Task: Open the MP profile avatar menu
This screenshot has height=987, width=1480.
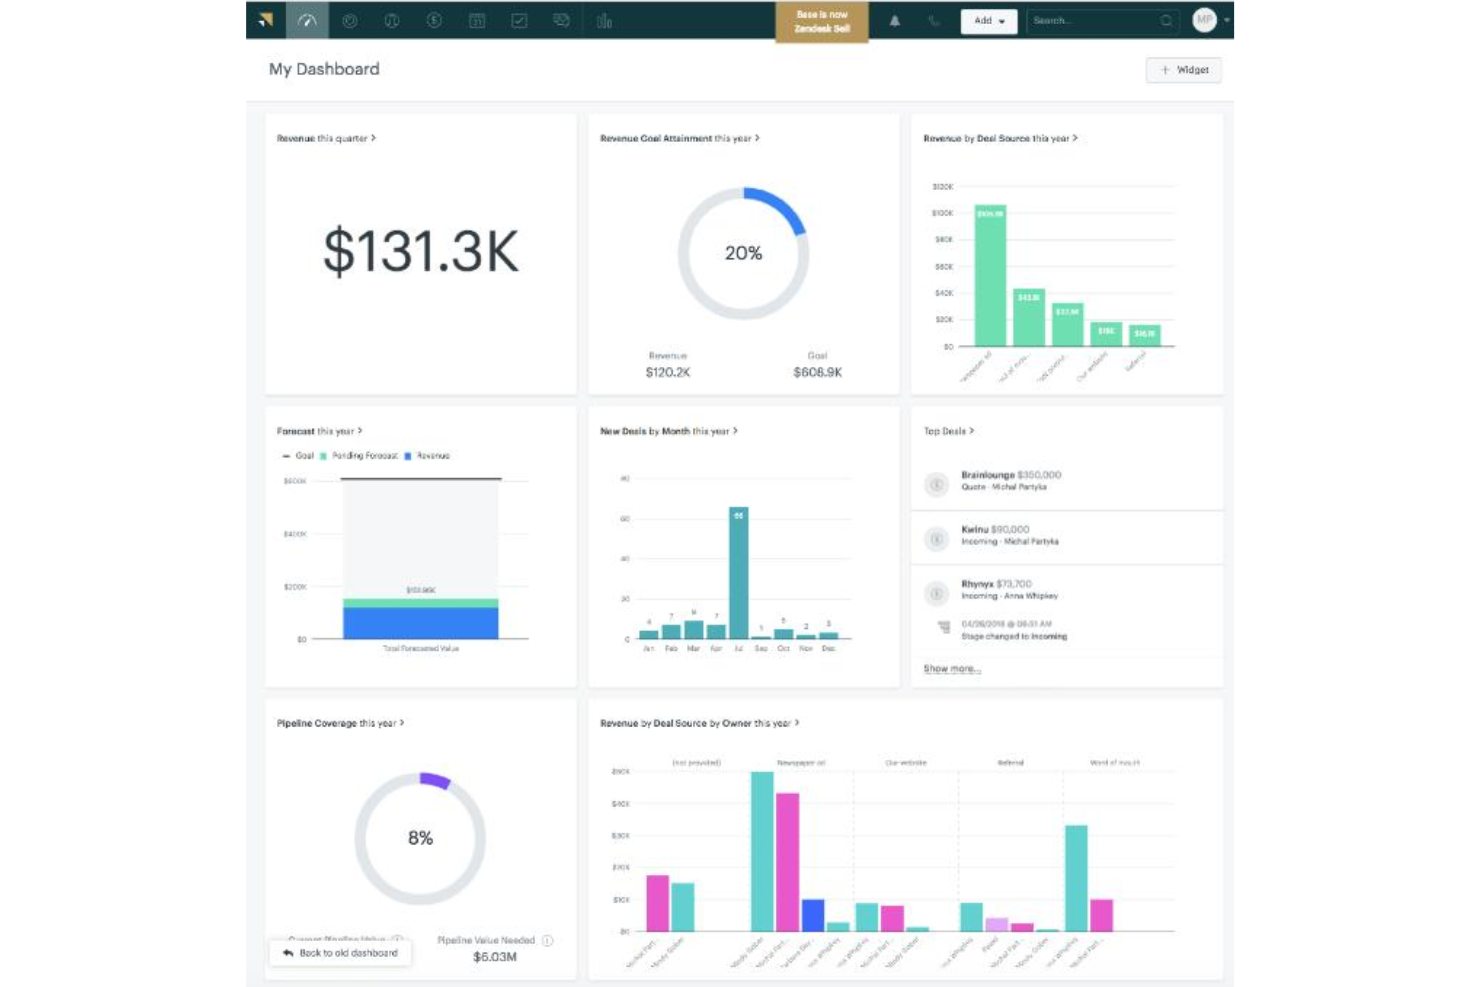Action: coord(1205,20)
